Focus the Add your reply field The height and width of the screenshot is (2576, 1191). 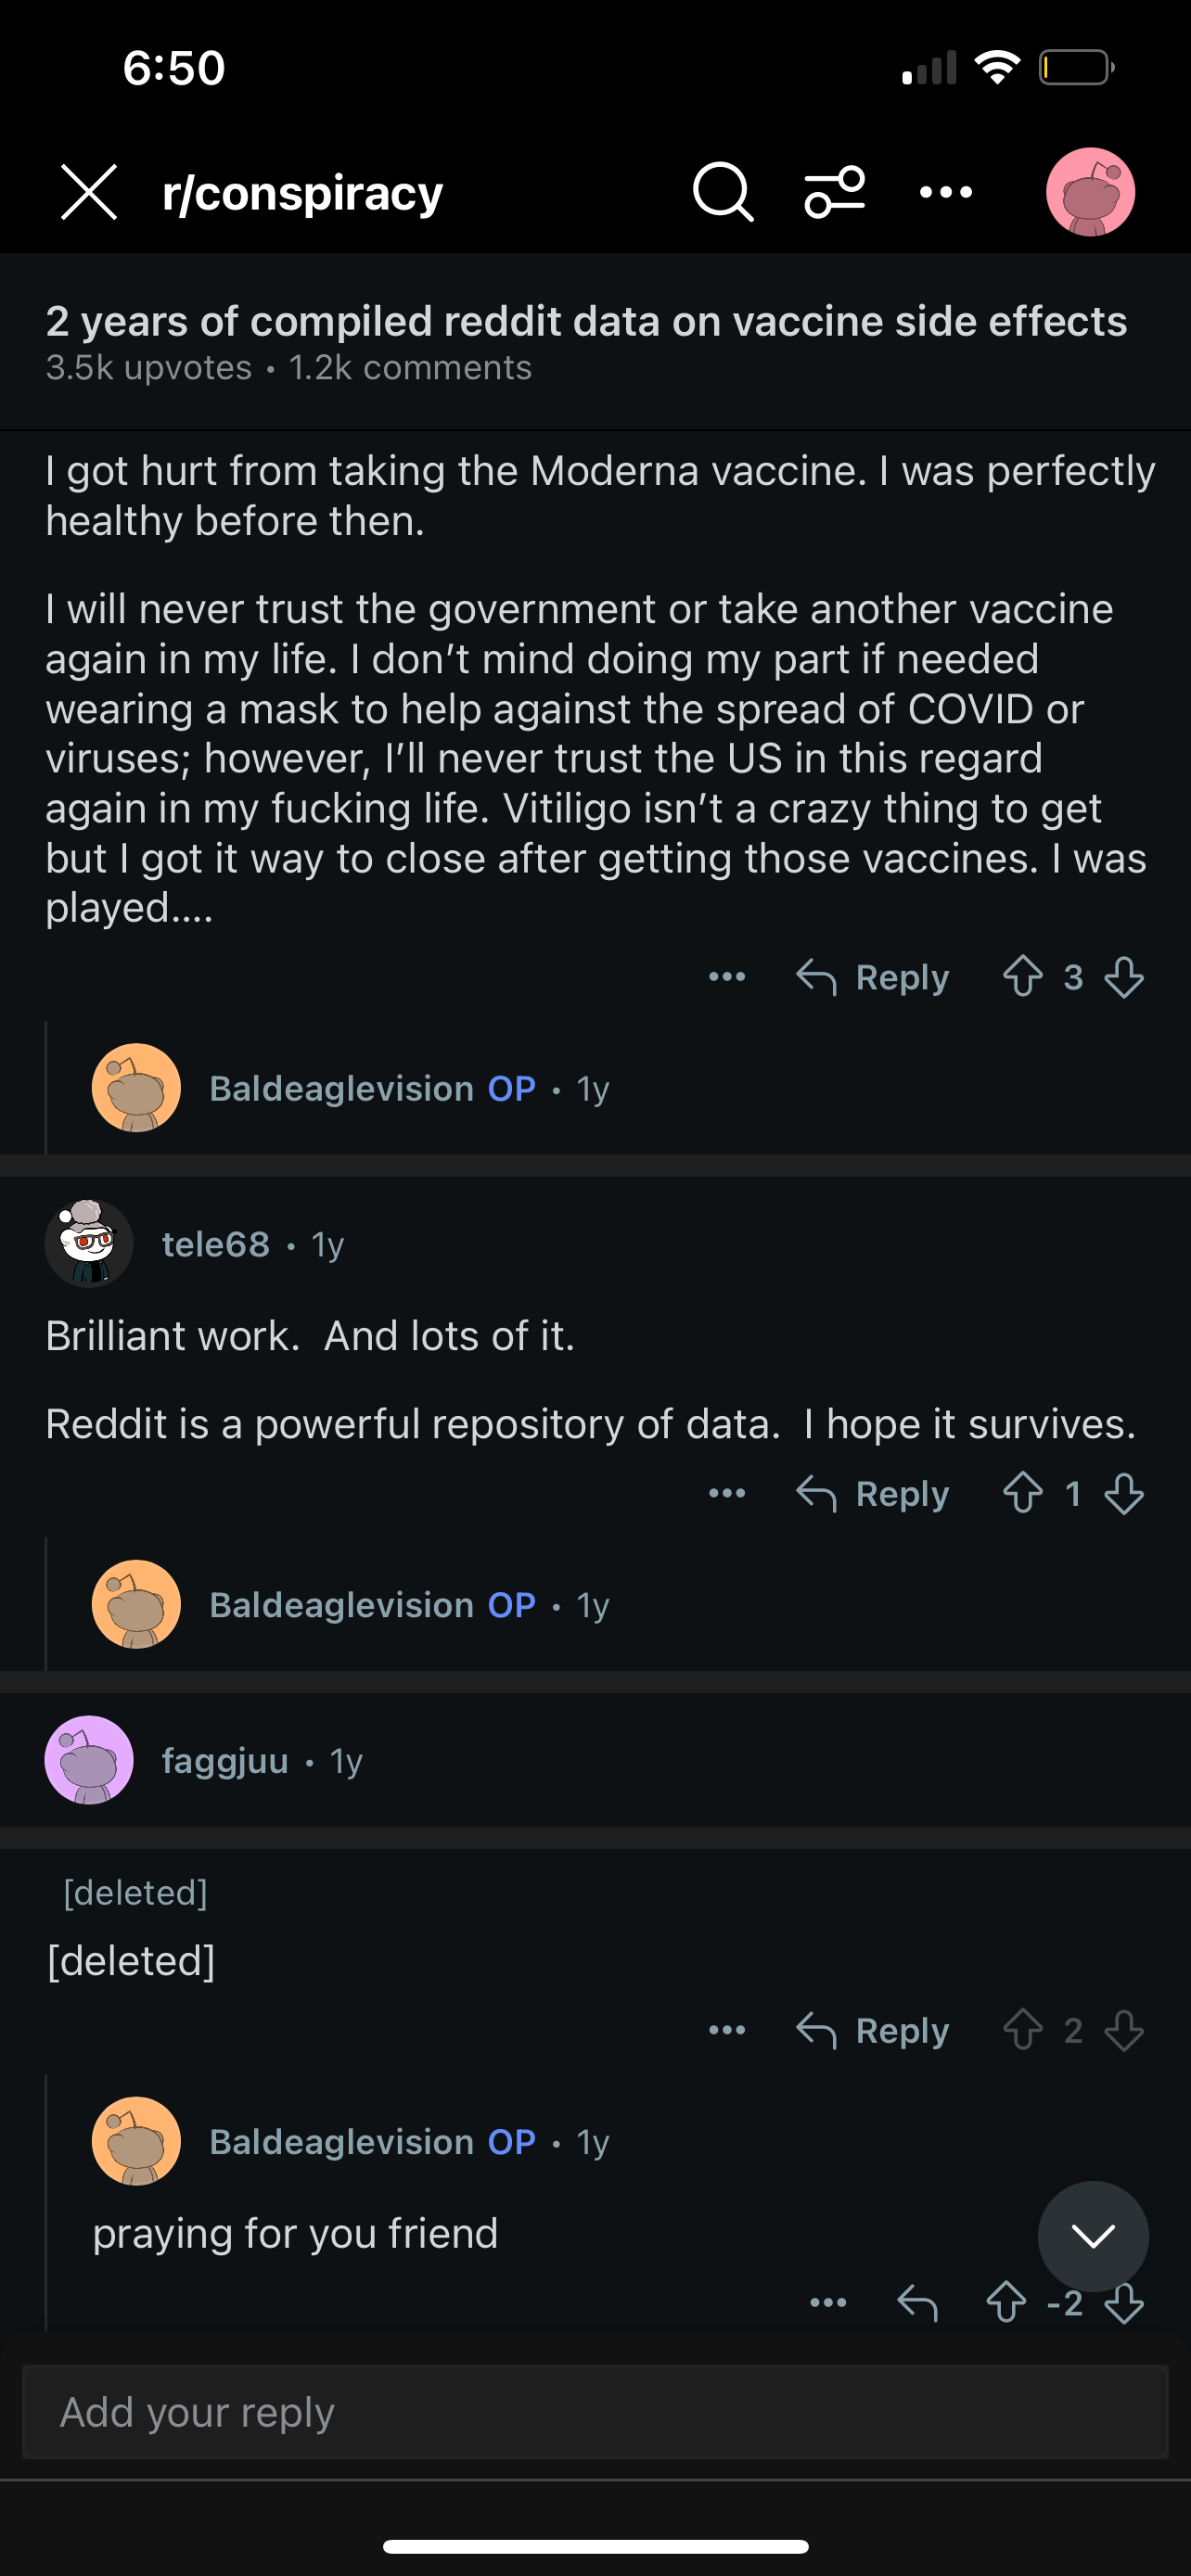[595, 2412]
